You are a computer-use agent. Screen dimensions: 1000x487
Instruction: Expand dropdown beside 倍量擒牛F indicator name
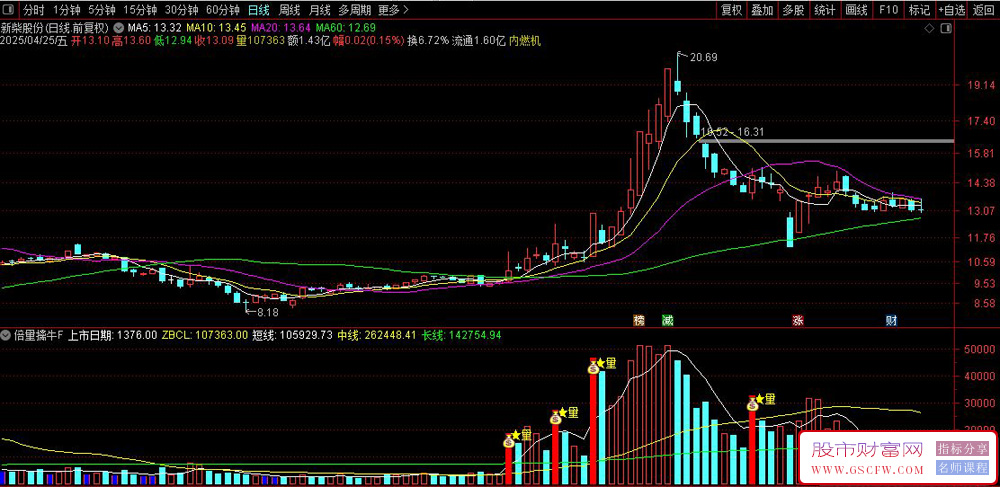click(x=7, y=335)
